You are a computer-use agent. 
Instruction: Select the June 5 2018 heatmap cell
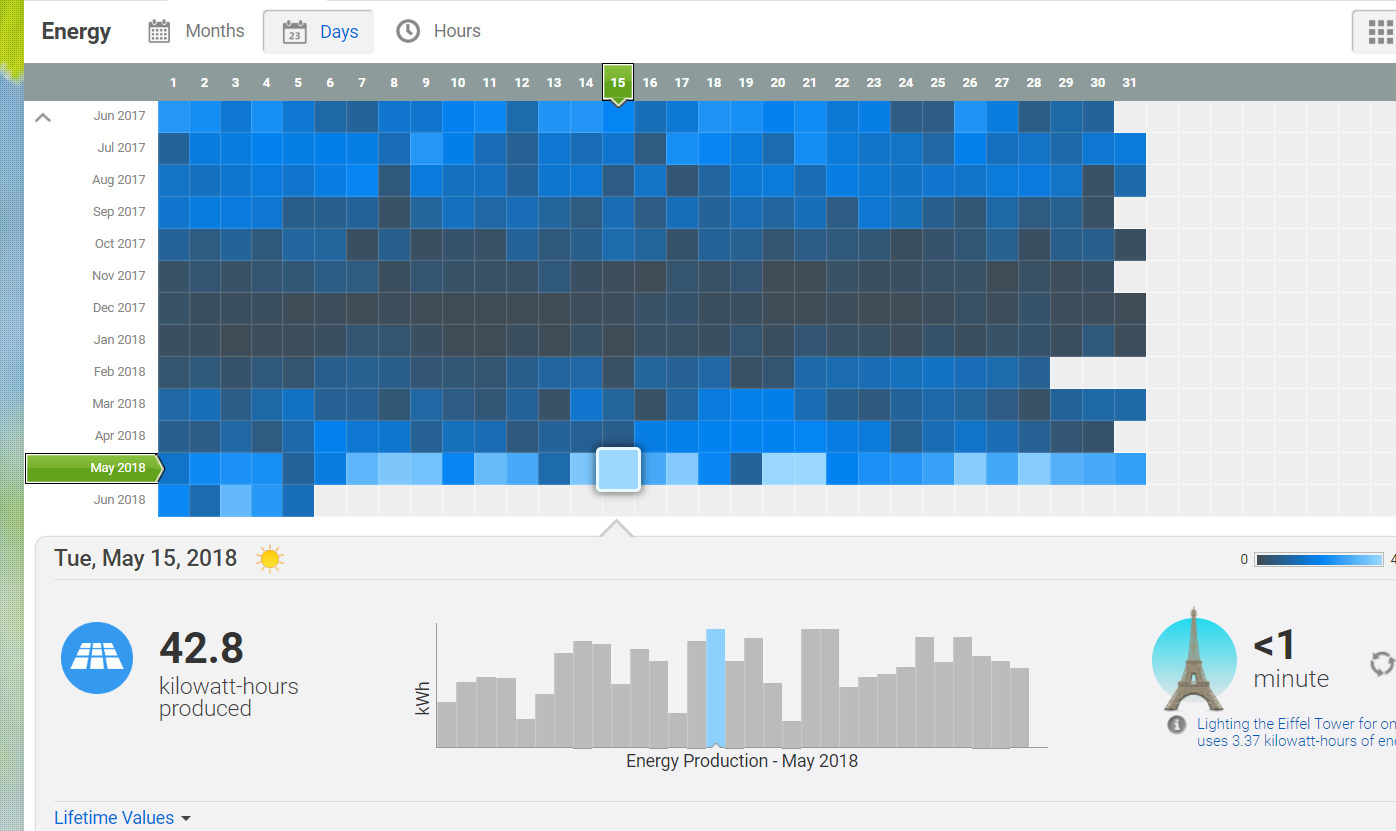(298, 501)
